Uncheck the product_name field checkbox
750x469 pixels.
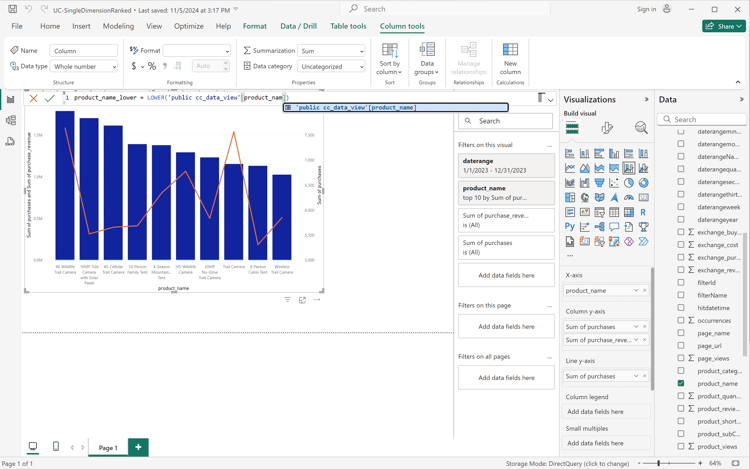coord(681,383)
